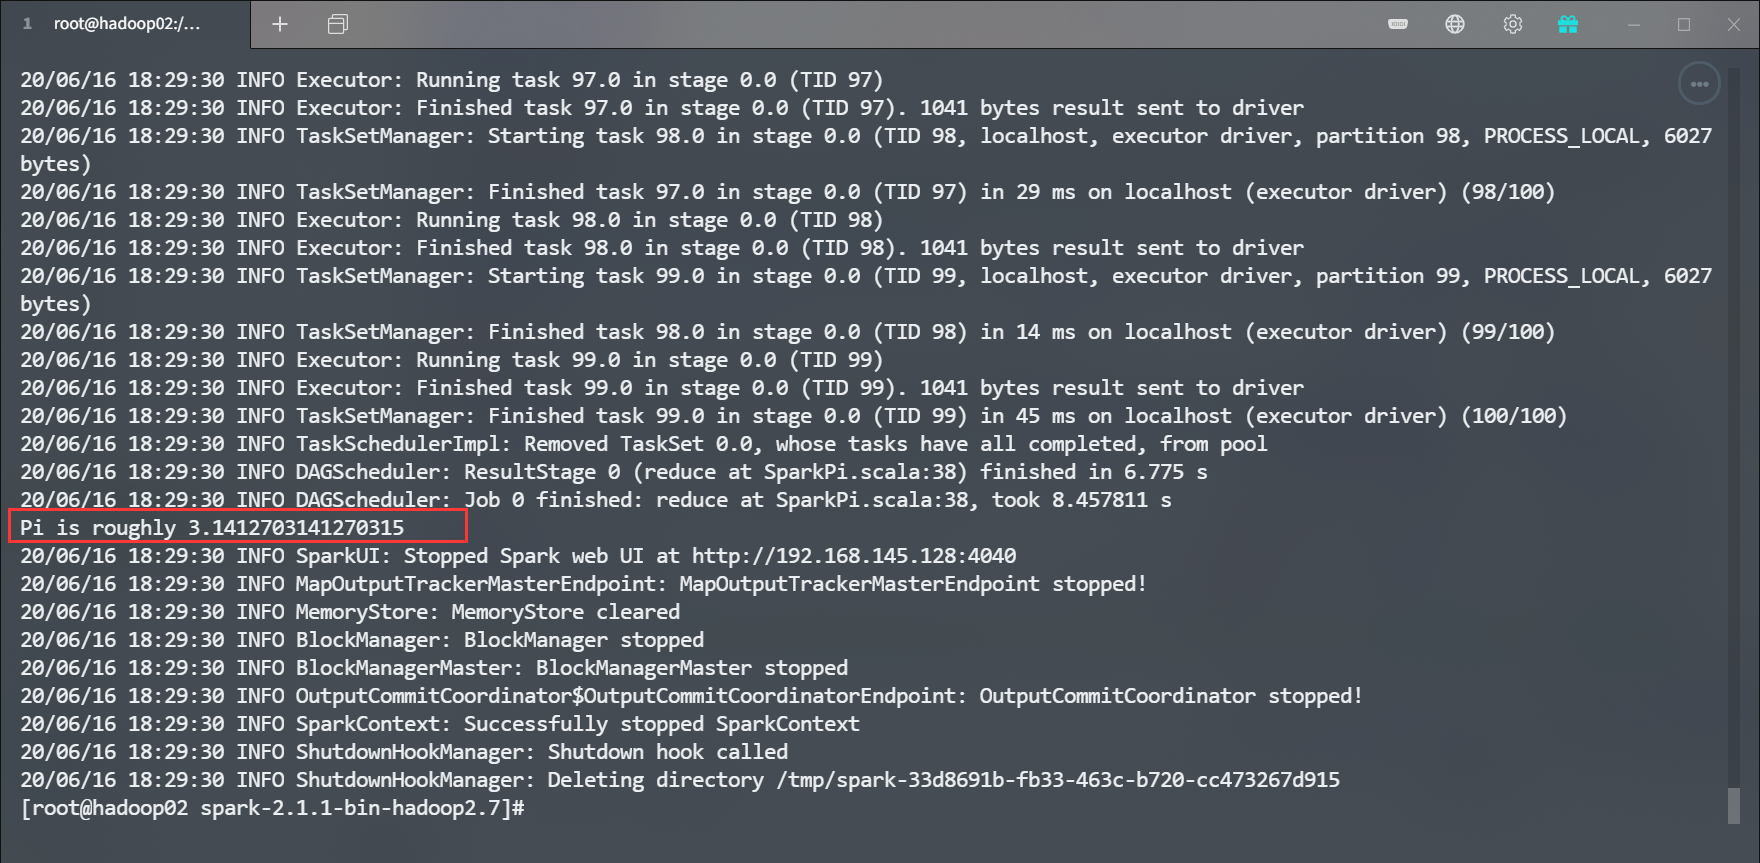The image size is (1760, 863).
Task: Close the terminal window
Action: (1734, 24)
